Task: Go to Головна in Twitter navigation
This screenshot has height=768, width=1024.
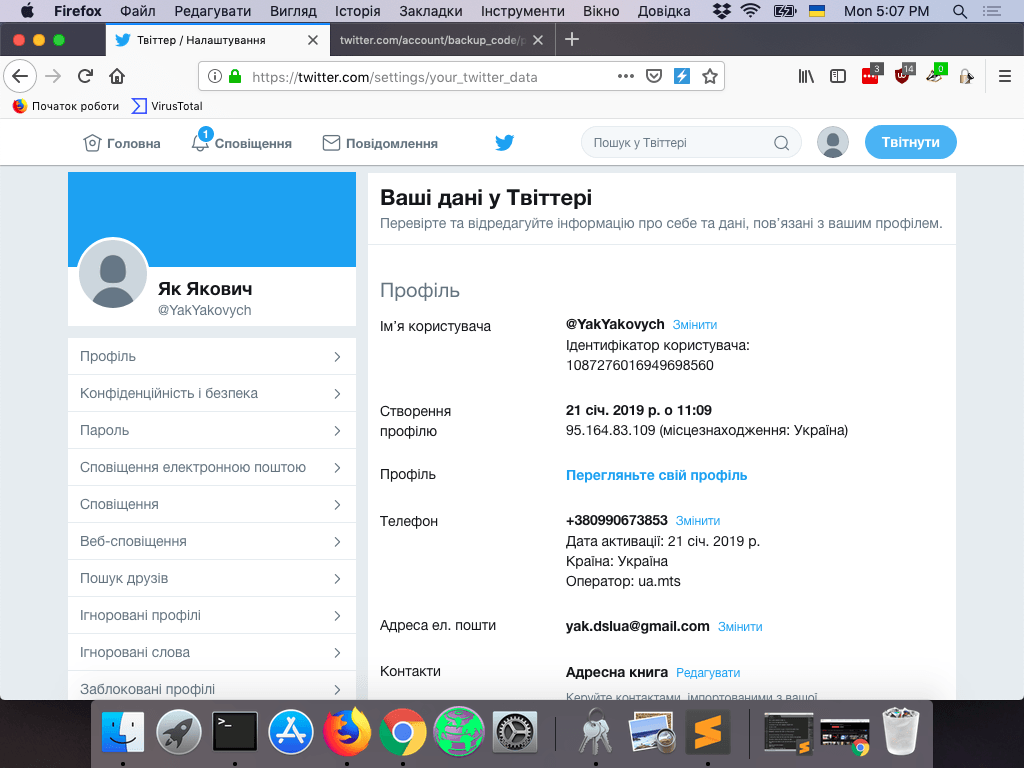Action: 122,143
